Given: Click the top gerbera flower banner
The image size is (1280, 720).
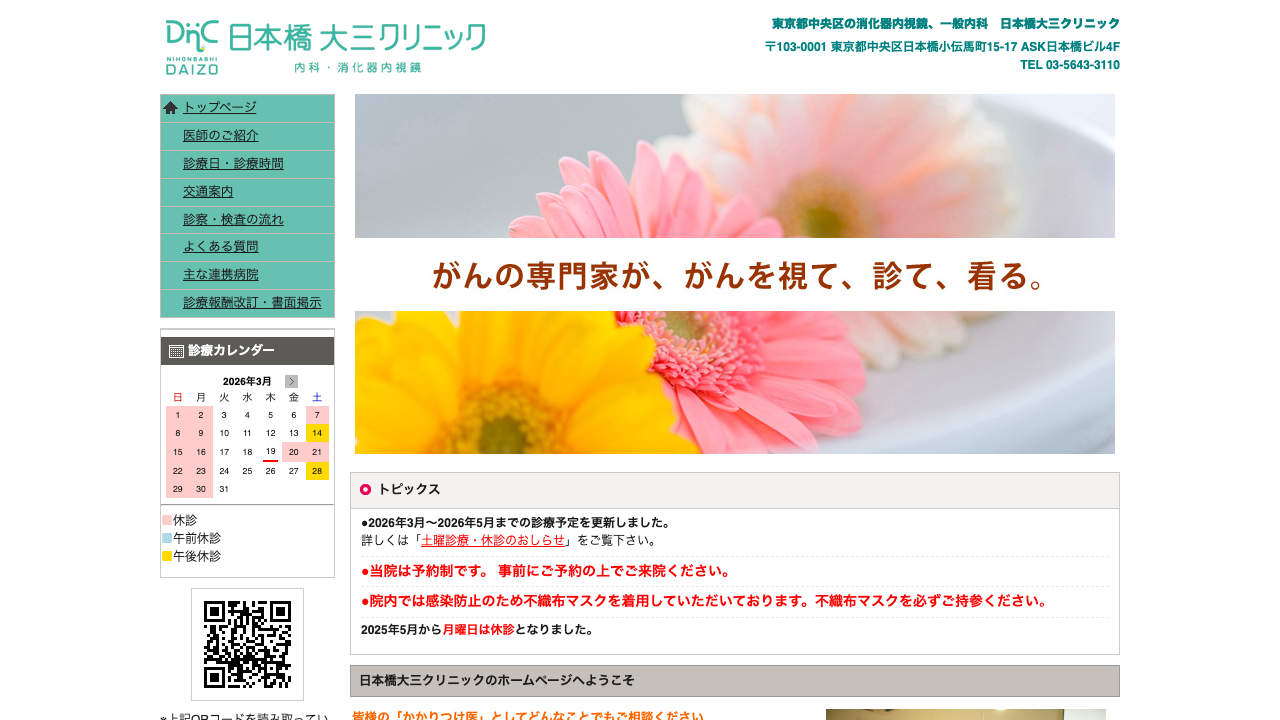Looking at the screenshot, I should (735, 166).
